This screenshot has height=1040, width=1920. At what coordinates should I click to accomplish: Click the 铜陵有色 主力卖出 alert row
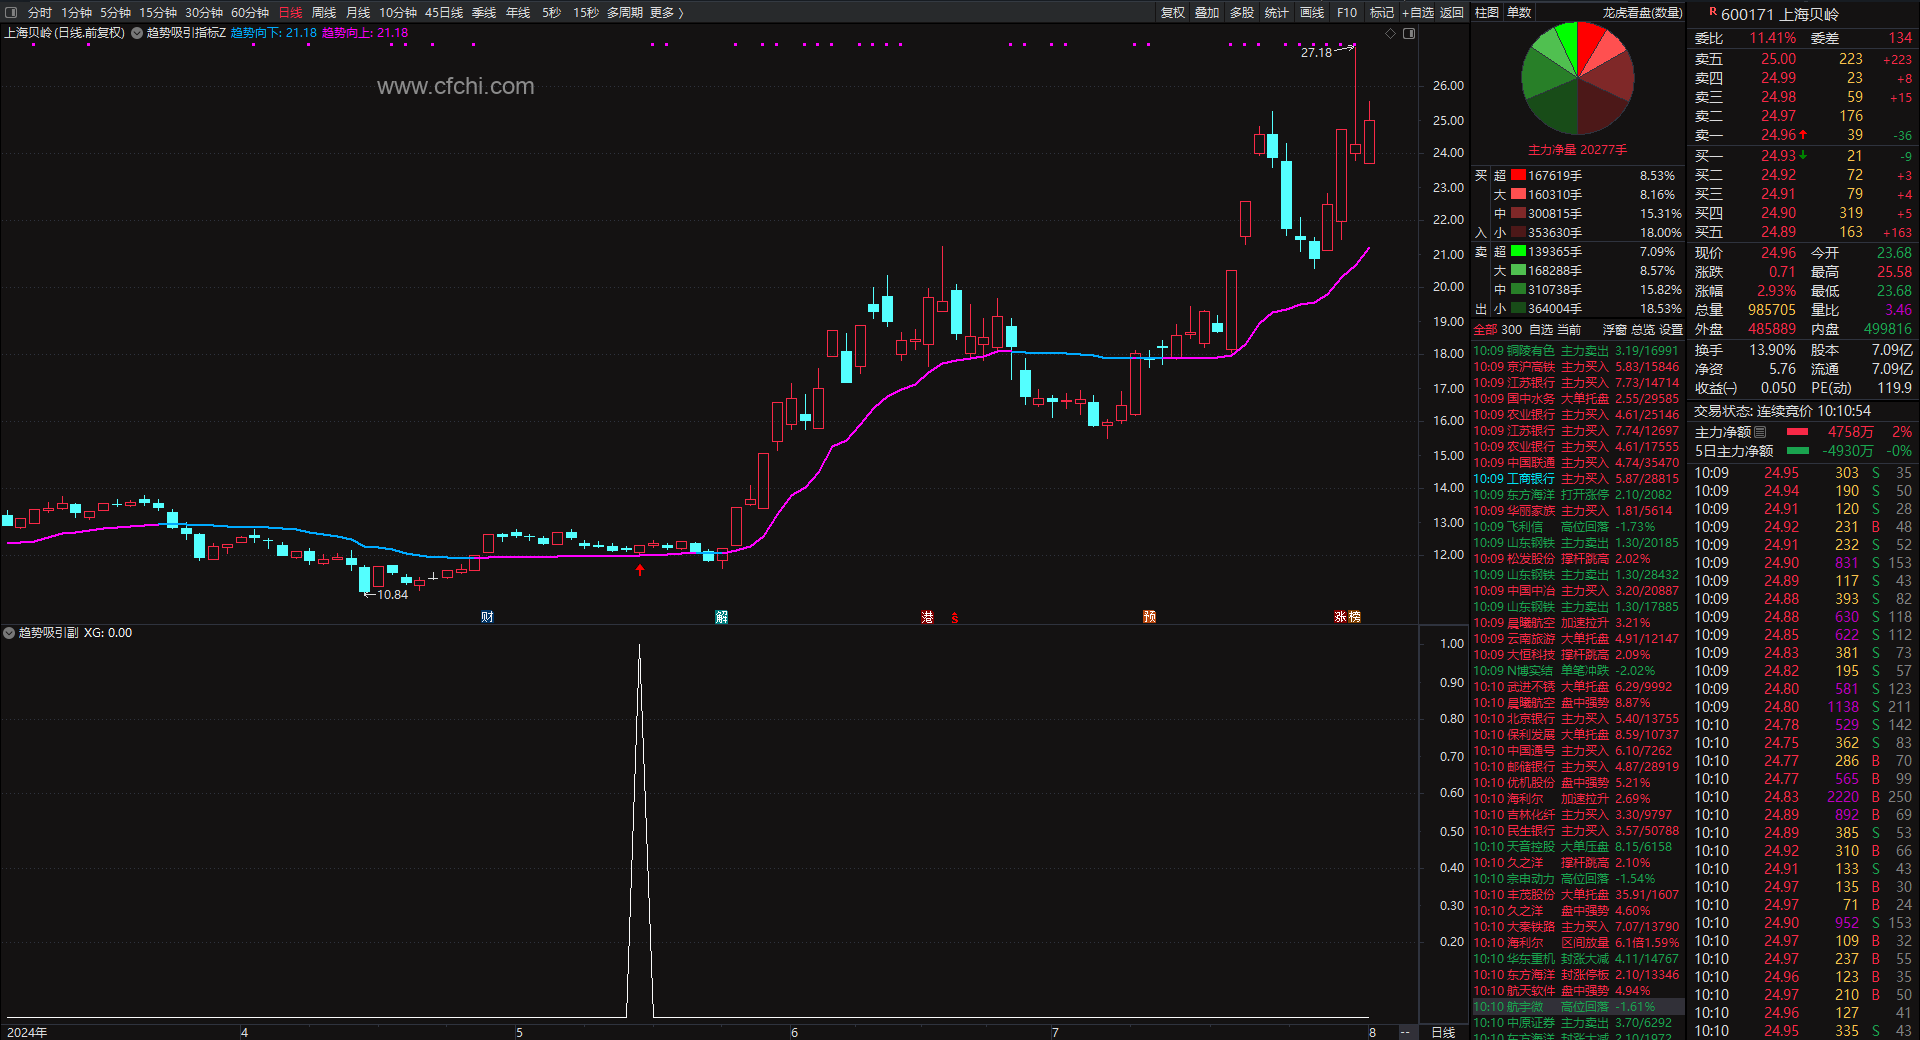click(x=1576, y=351)
